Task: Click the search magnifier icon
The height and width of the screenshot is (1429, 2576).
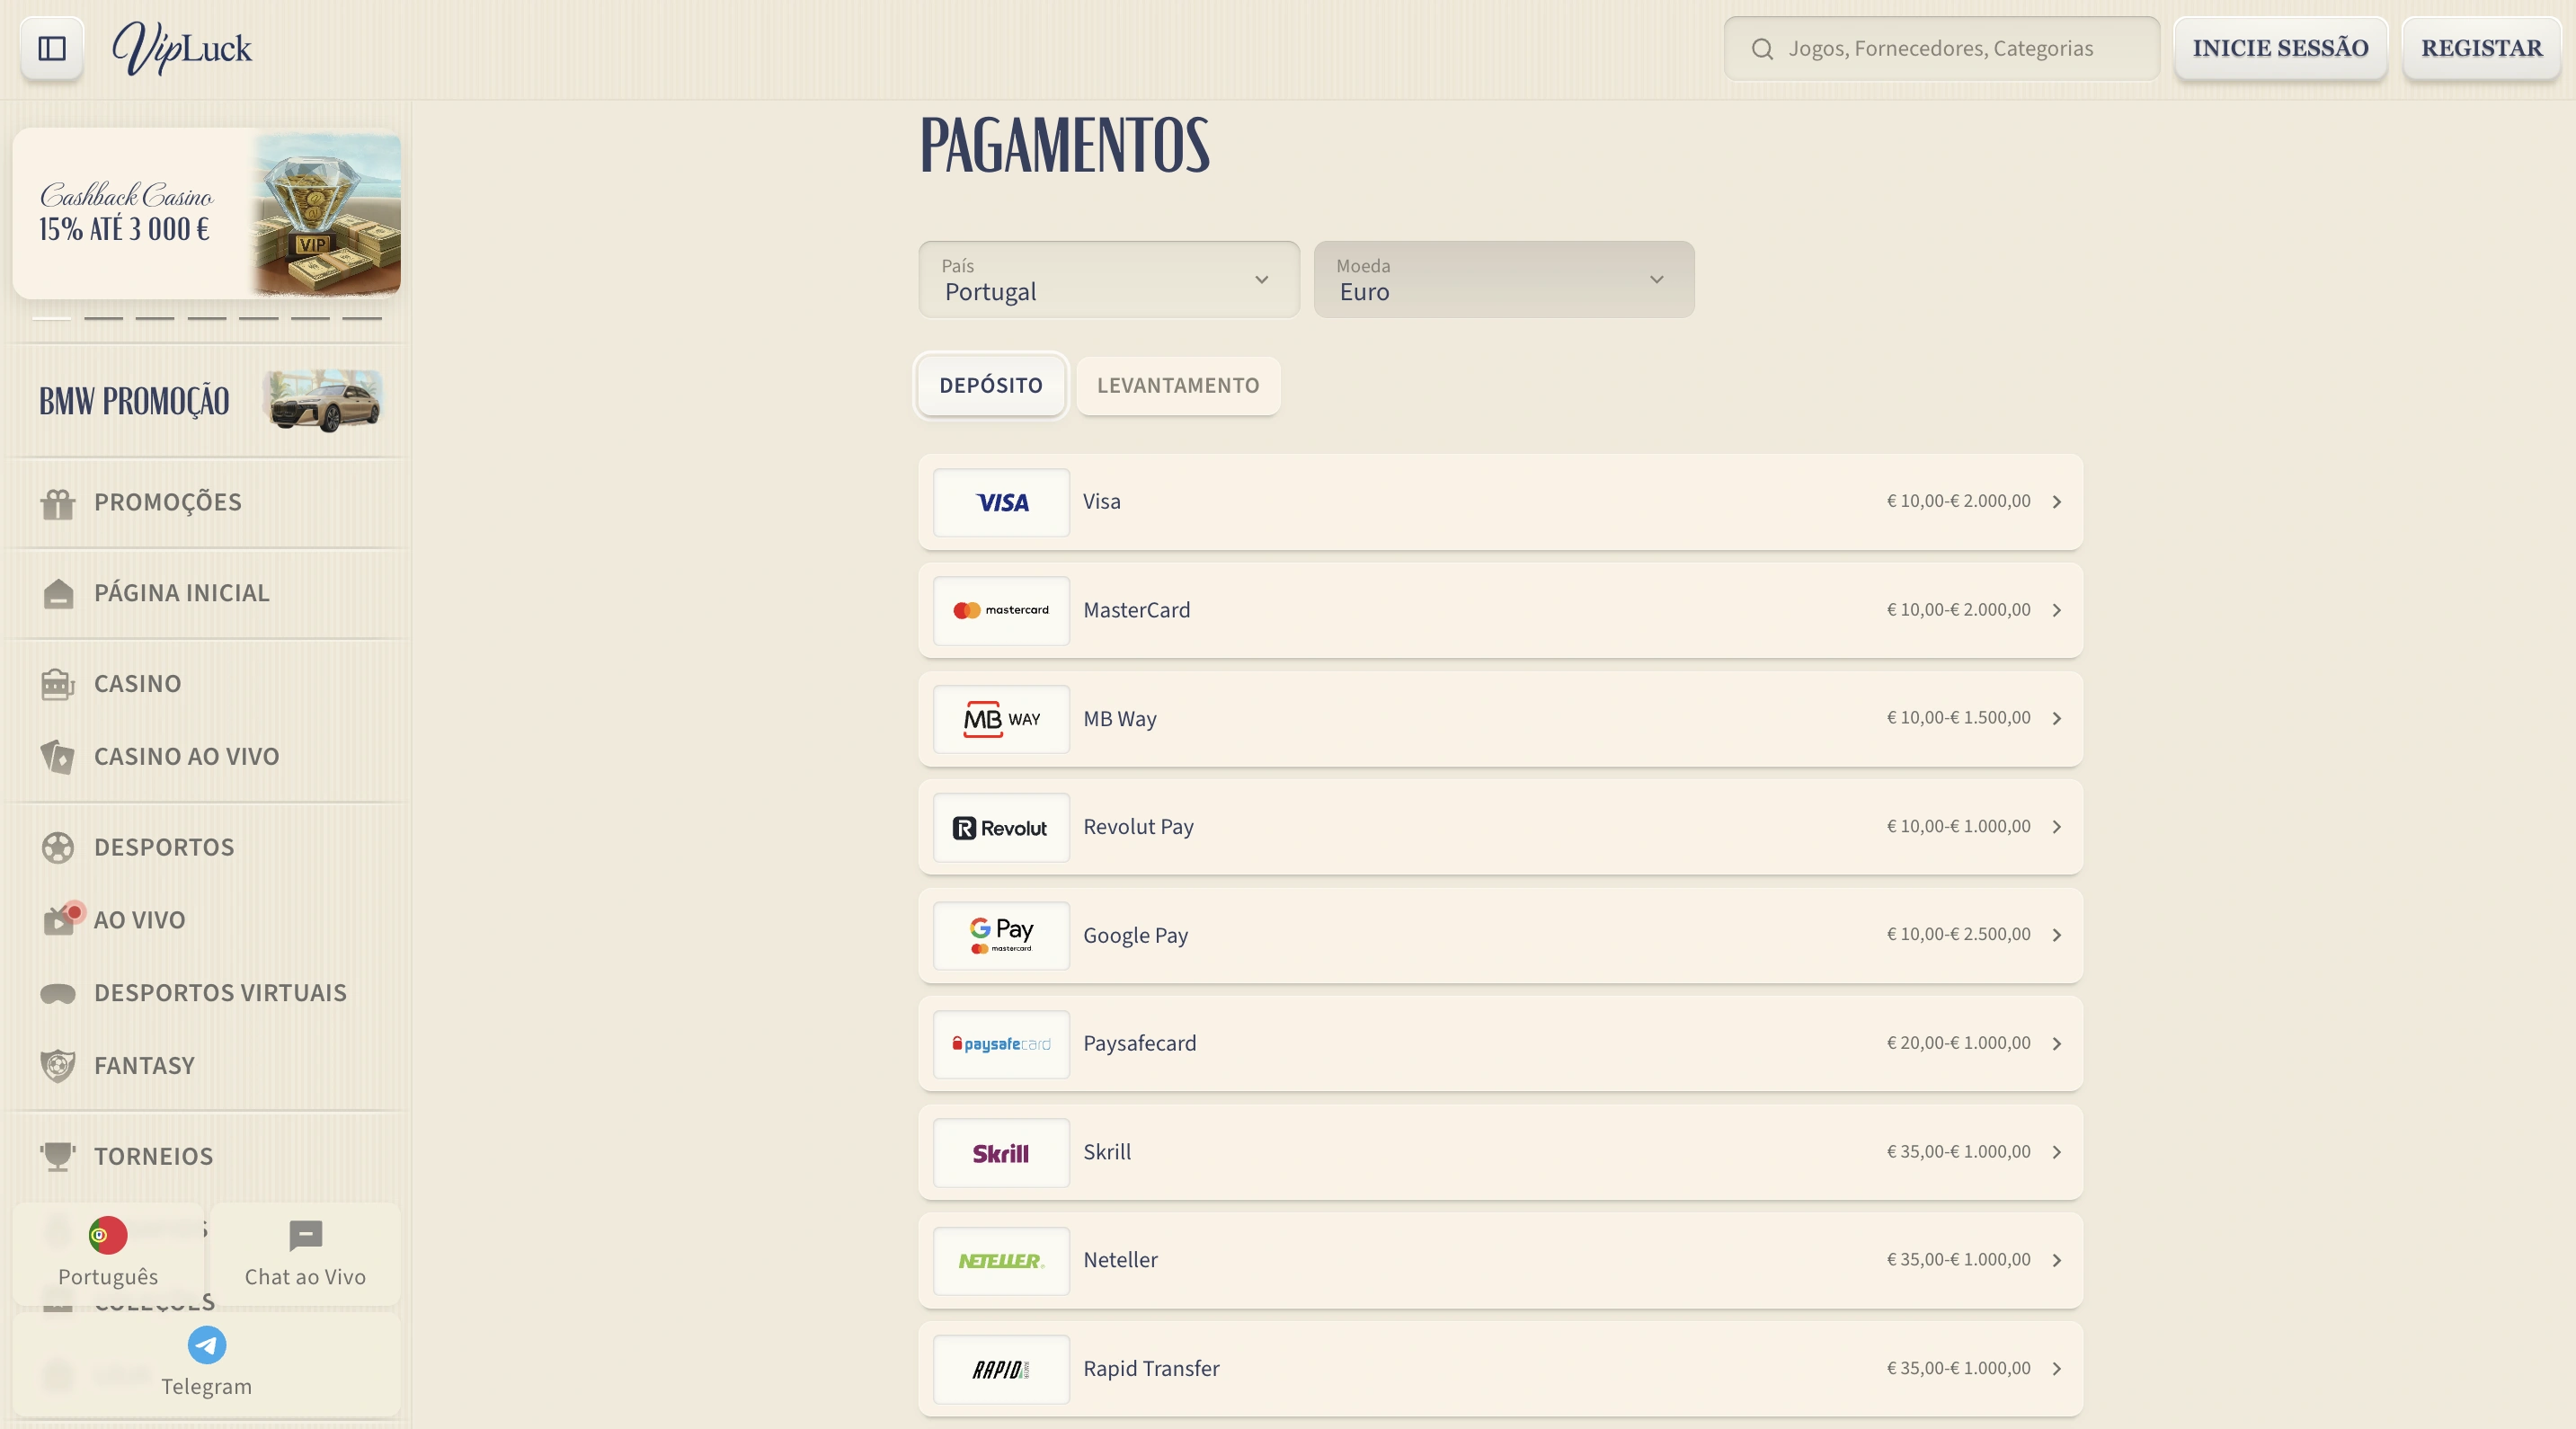Action: tap(1762, 49)
